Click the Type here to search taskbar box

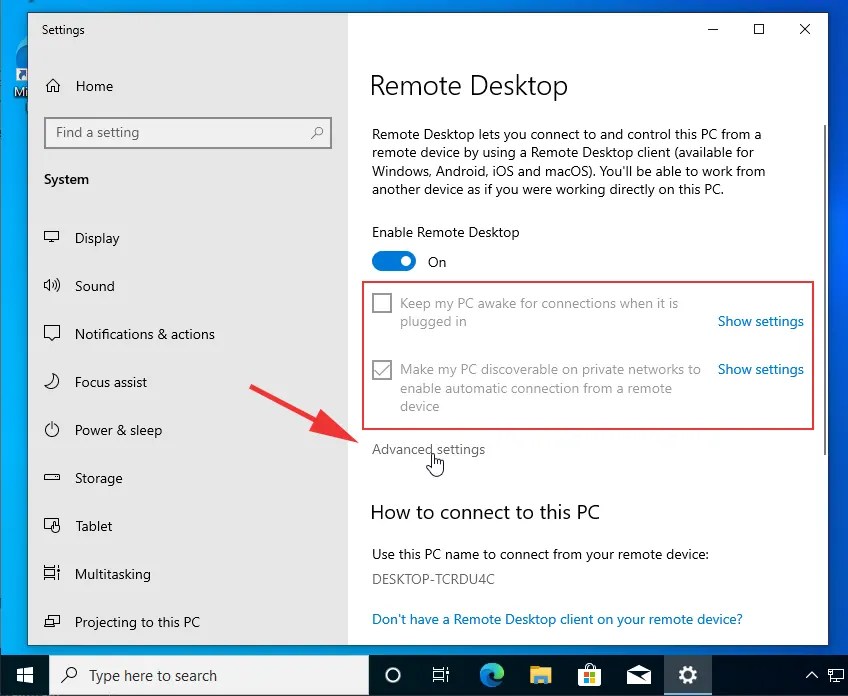209,675
